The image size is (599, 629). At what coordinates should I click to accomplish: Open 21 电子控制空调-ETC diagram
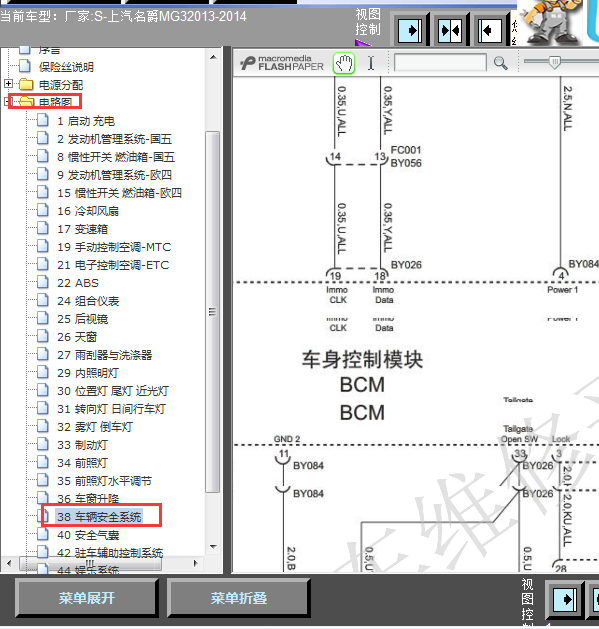point(113,265)
